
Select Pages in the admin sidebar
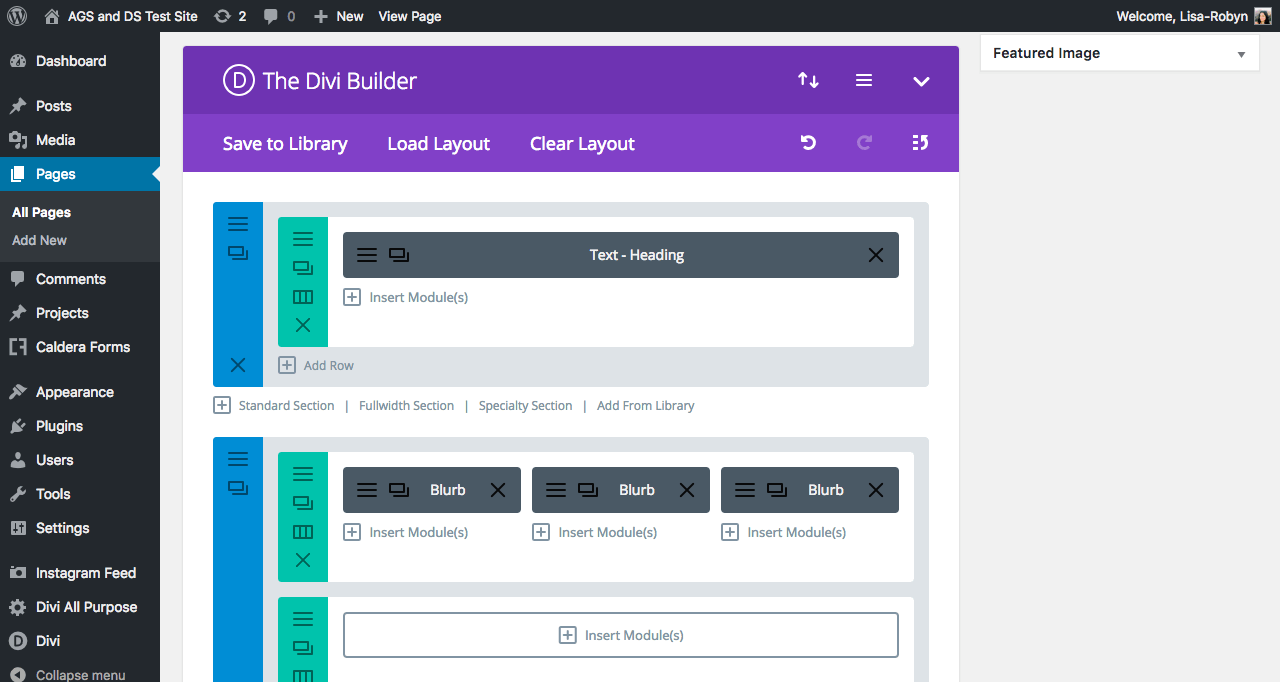tap(80, 174)
